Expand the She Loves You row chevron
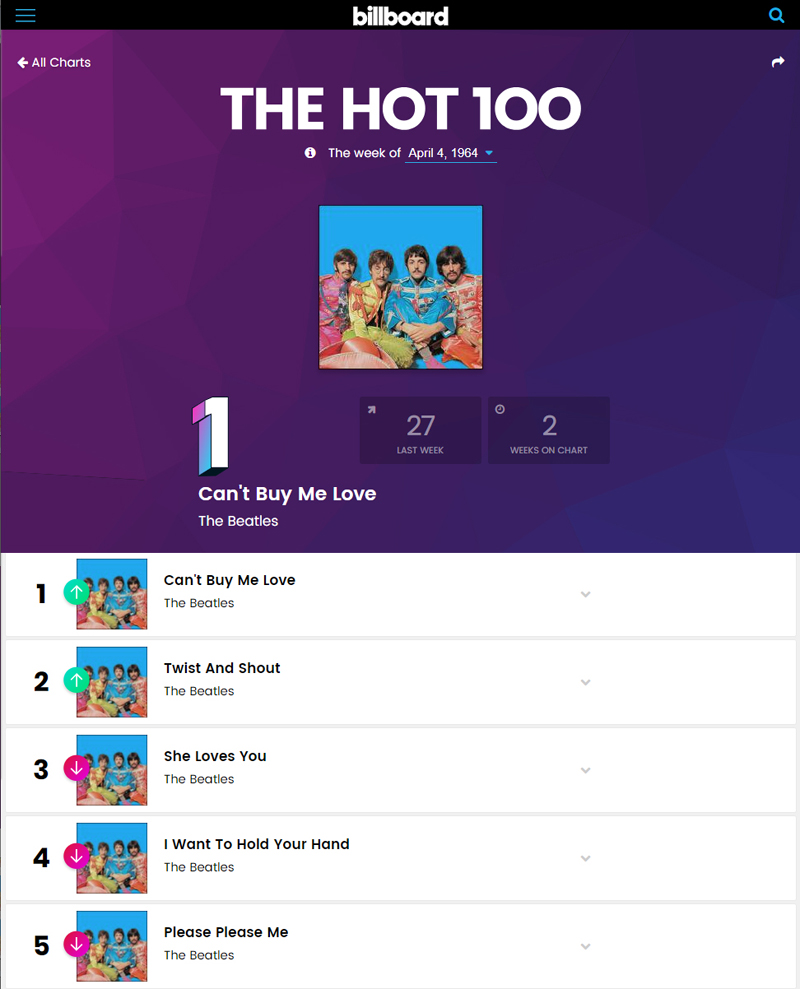 pos(586,770)
